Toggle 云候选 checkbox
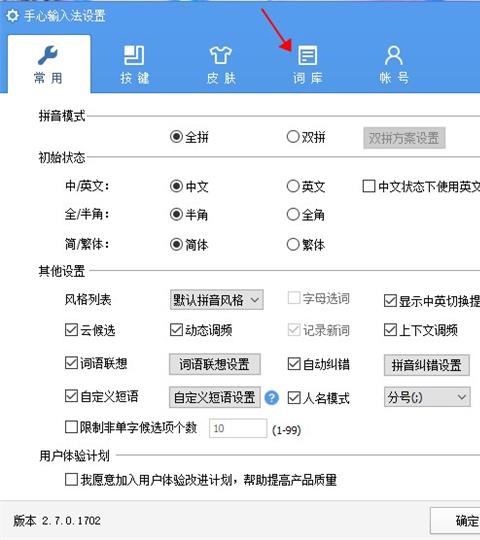 click(x=71, y=330)
